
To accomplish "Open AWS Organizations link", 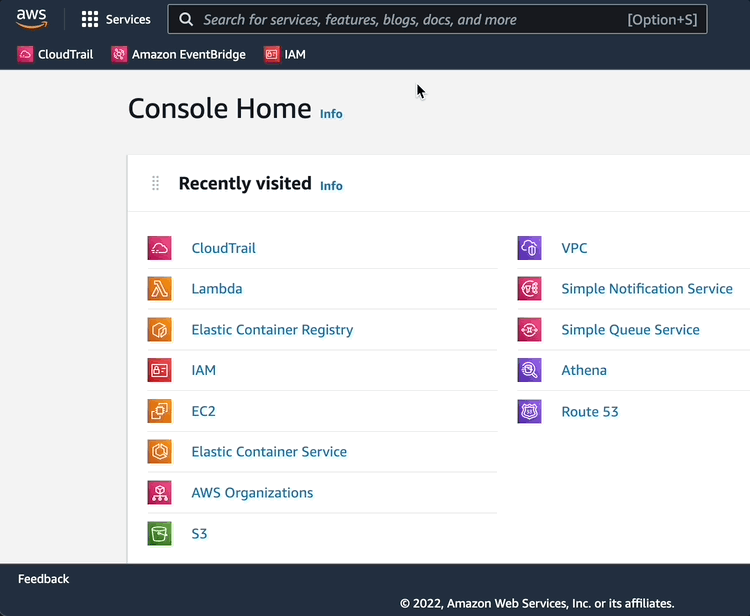I will [252, 493].
